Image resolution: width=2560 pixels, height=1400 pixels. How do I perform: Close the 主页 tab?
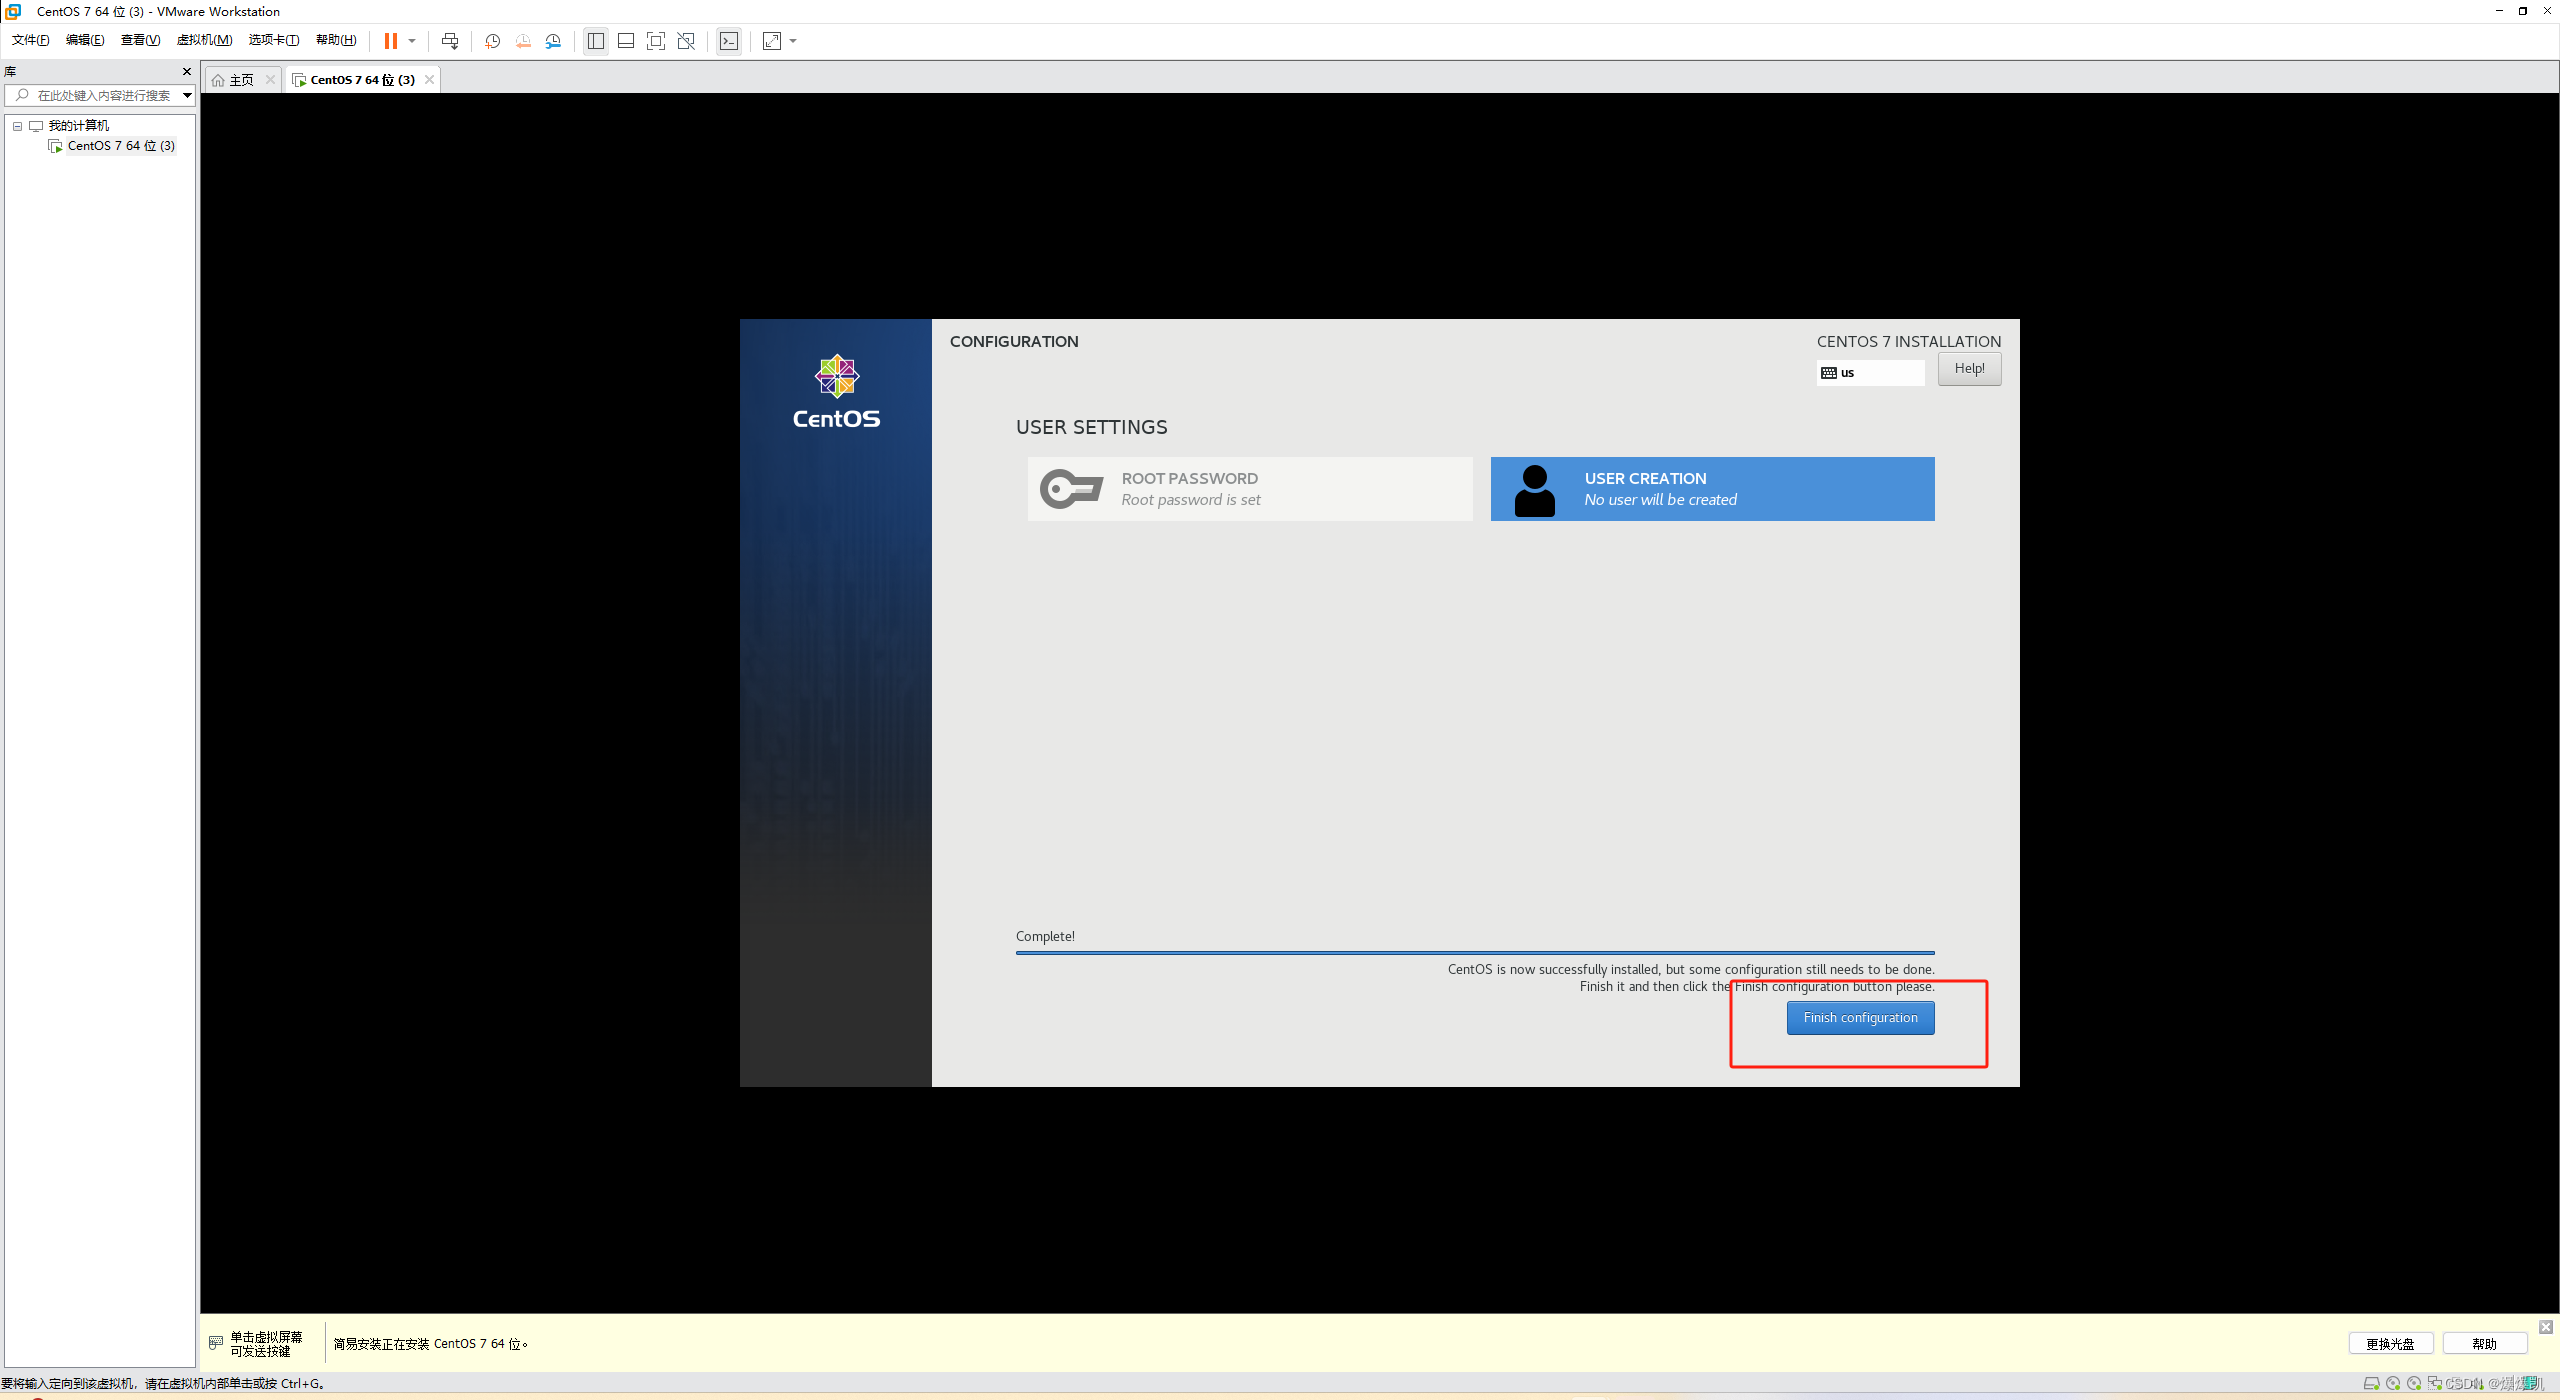[x=270, y=80]
